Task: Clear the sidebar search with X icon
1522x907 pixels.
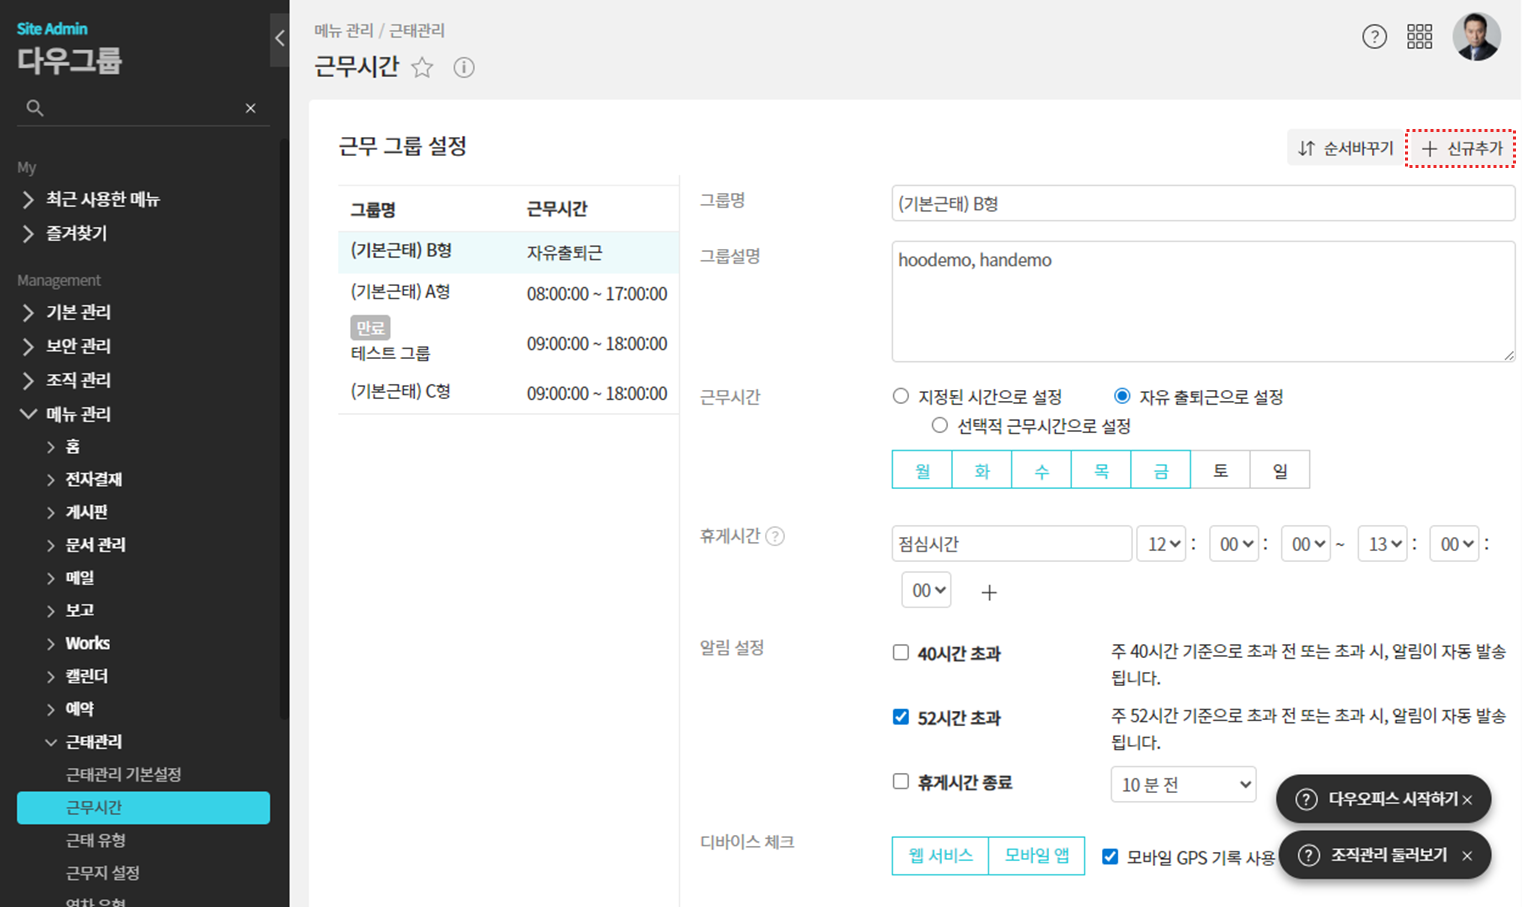Action: coord(250,108)
